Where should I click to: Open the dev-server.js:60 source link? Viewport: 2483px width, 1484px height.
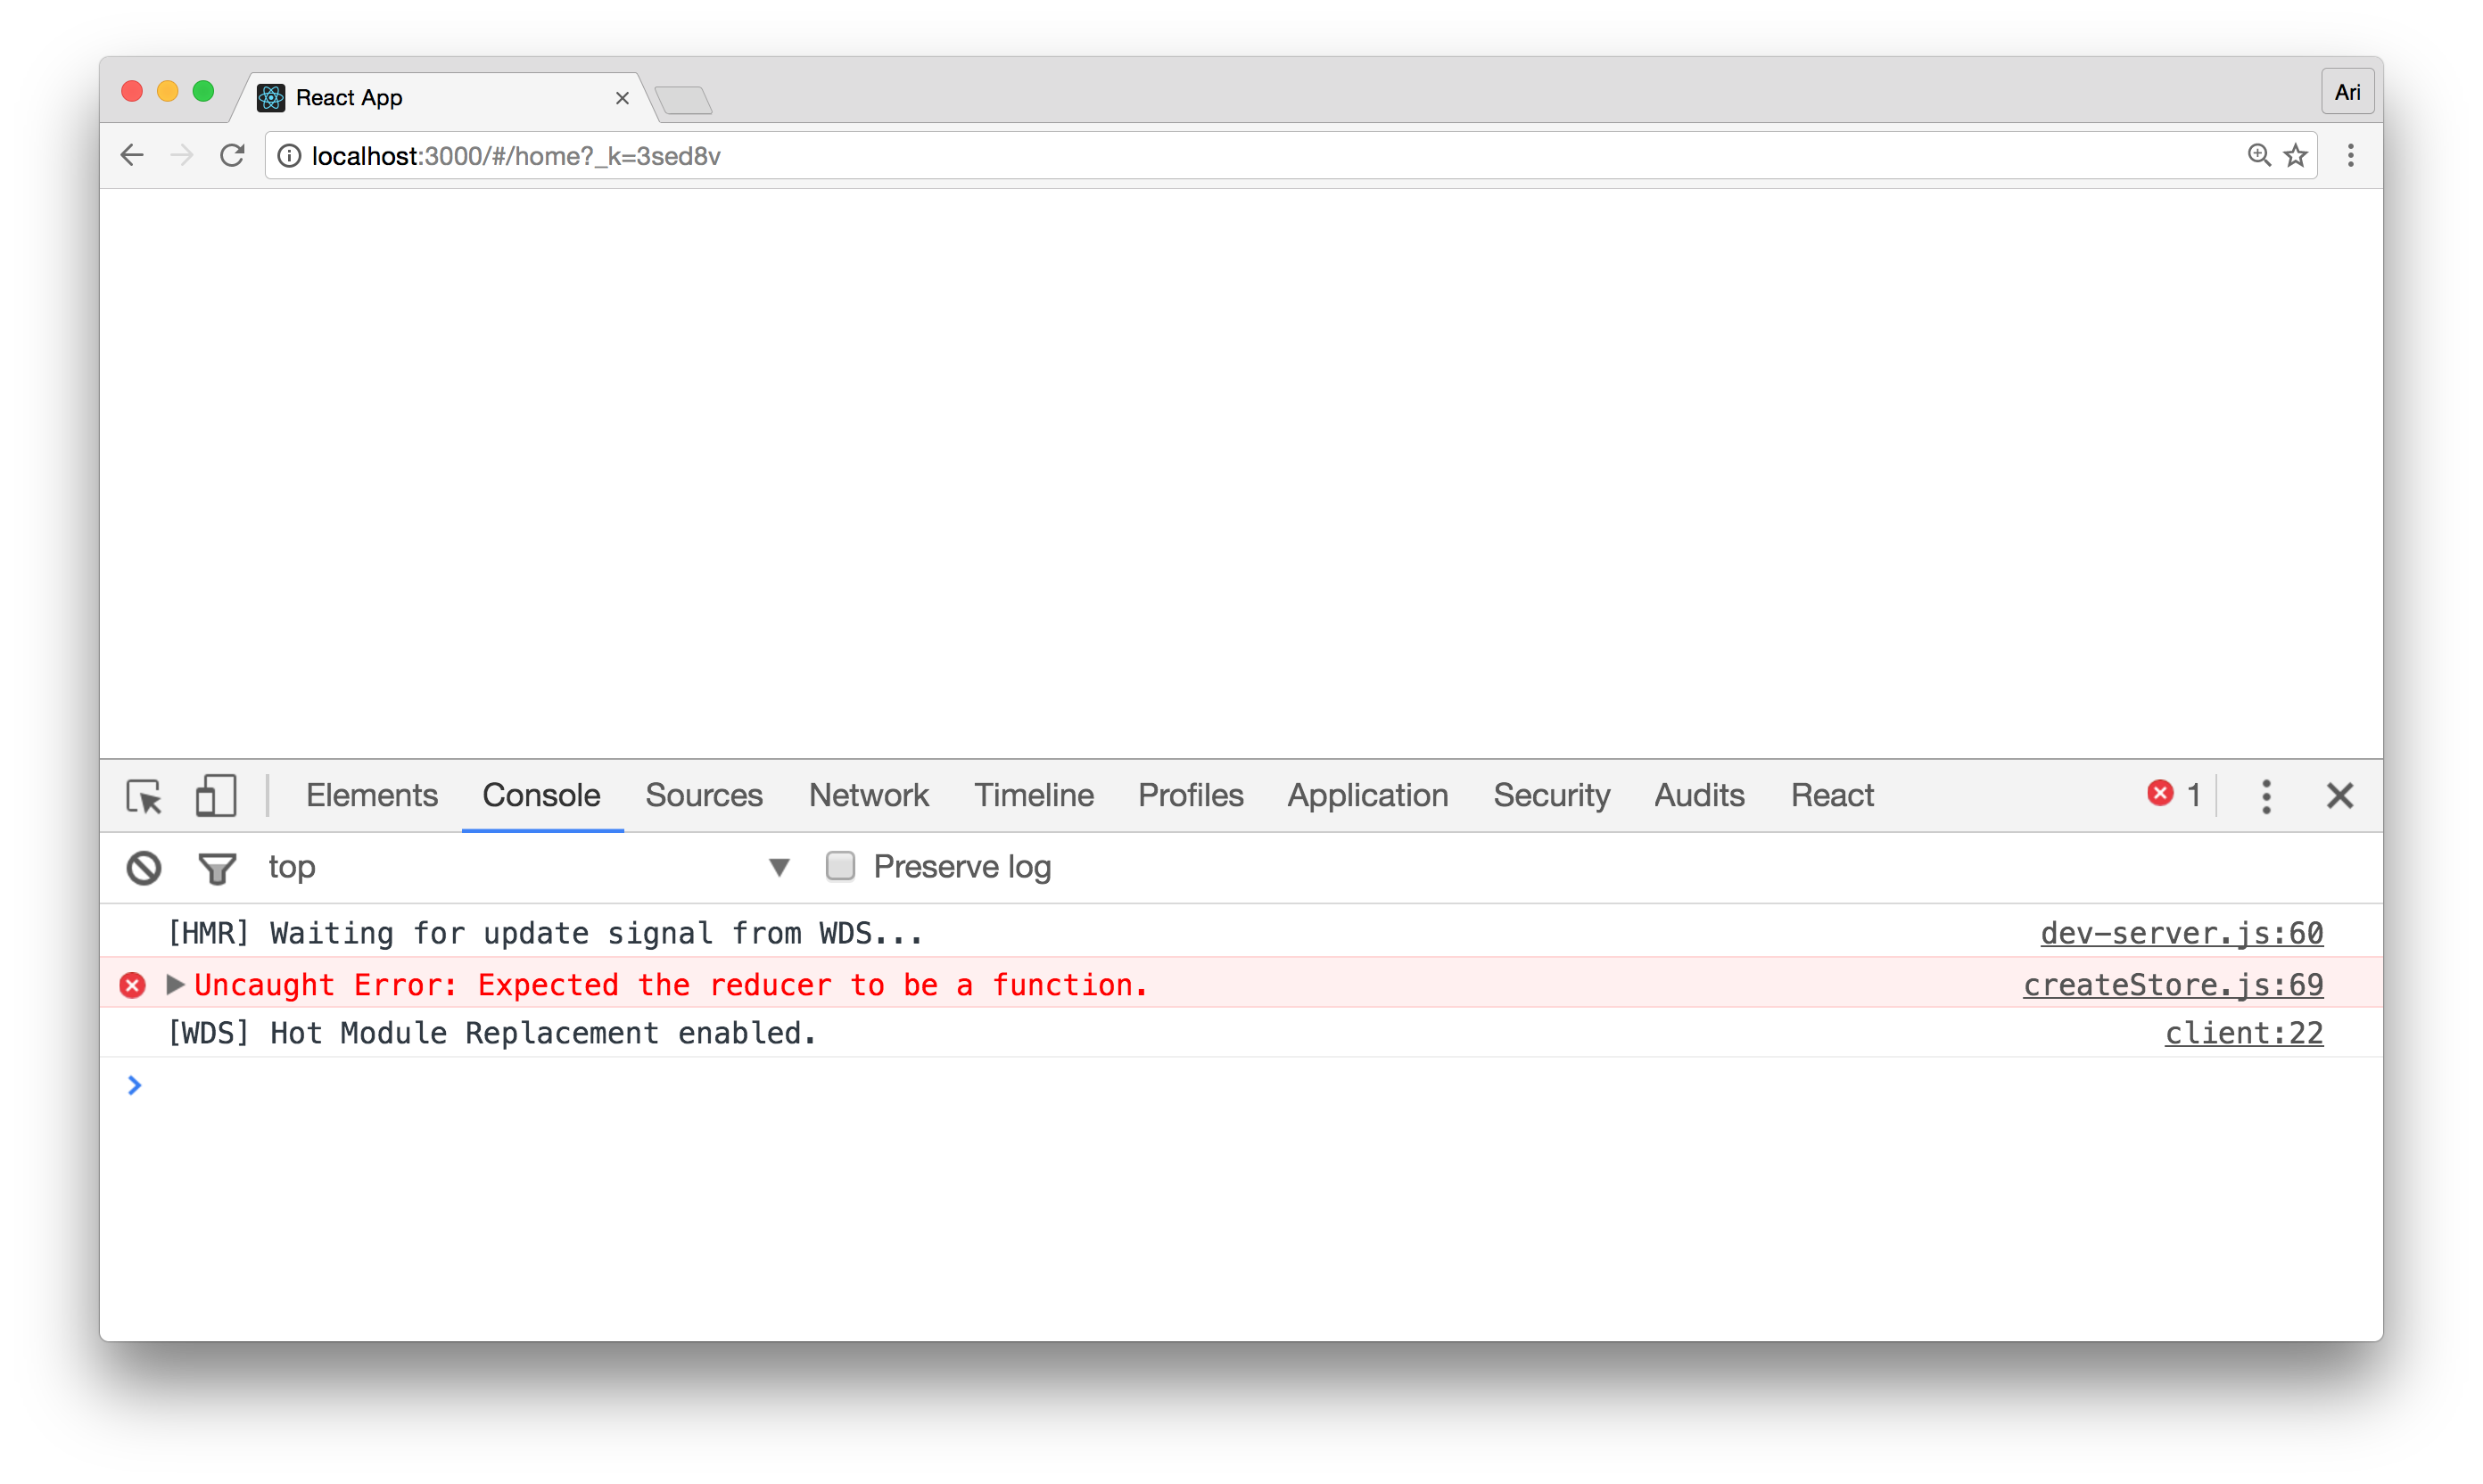tap(2181, 933)
